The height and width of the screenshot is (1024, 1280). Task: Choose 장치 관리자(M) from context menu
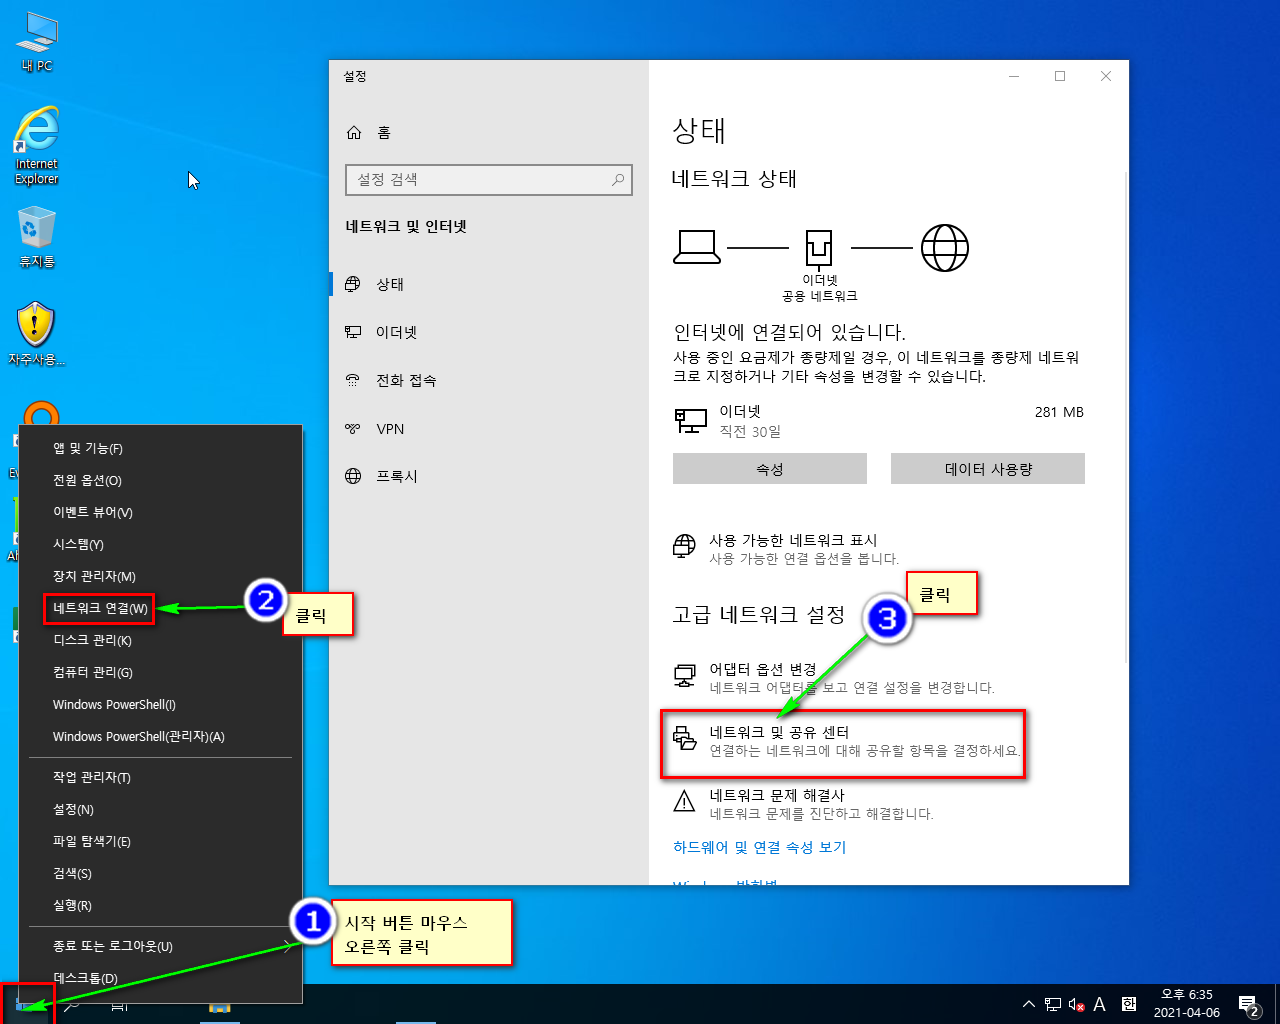click(x=94, y=576)
